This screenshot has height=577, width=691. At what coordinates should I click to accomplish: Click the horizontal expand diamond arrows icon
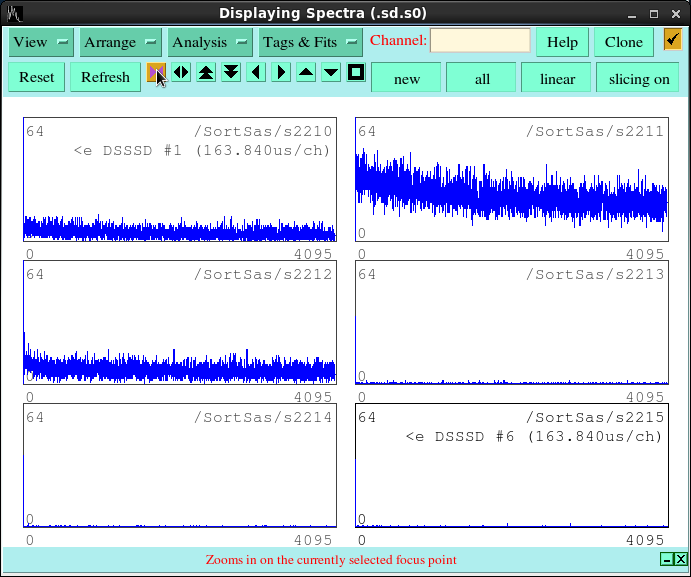click(x=181, y=73)
